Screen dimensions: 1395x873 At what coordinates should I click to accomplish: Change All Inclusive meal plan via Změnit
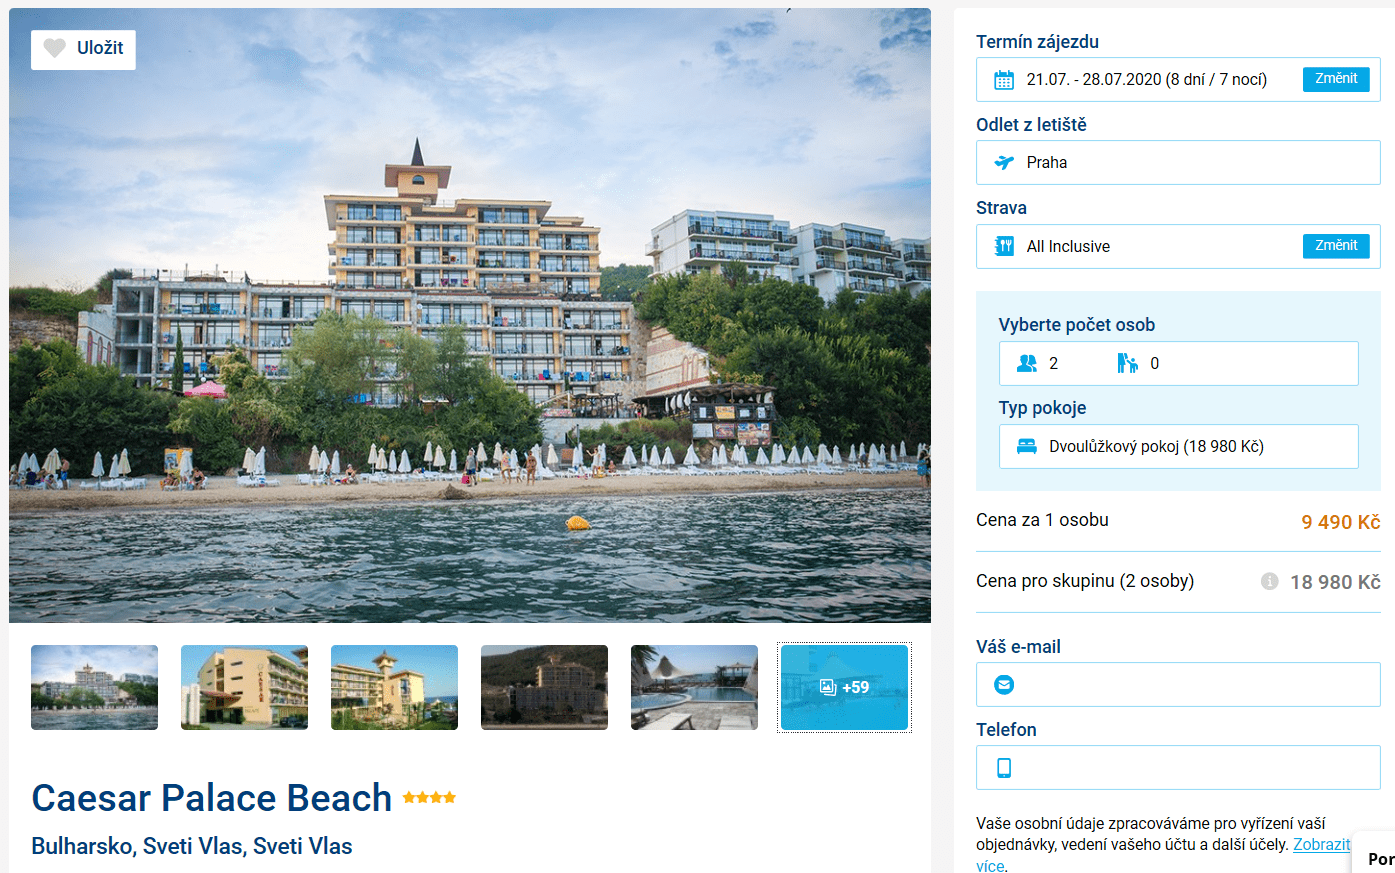tap(1336, 246)
